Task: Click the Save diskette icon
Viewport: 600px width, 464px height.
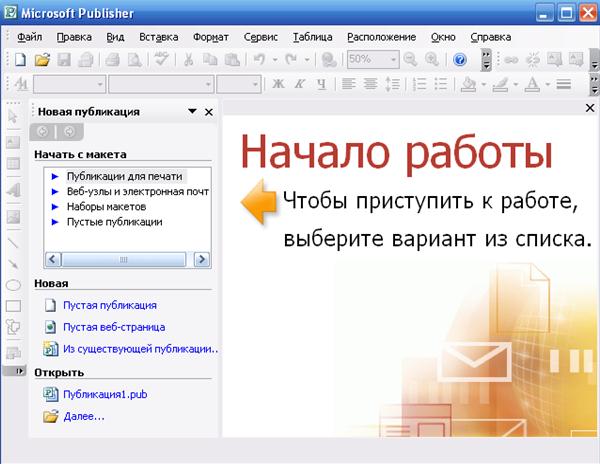Action: click(64, 60)
